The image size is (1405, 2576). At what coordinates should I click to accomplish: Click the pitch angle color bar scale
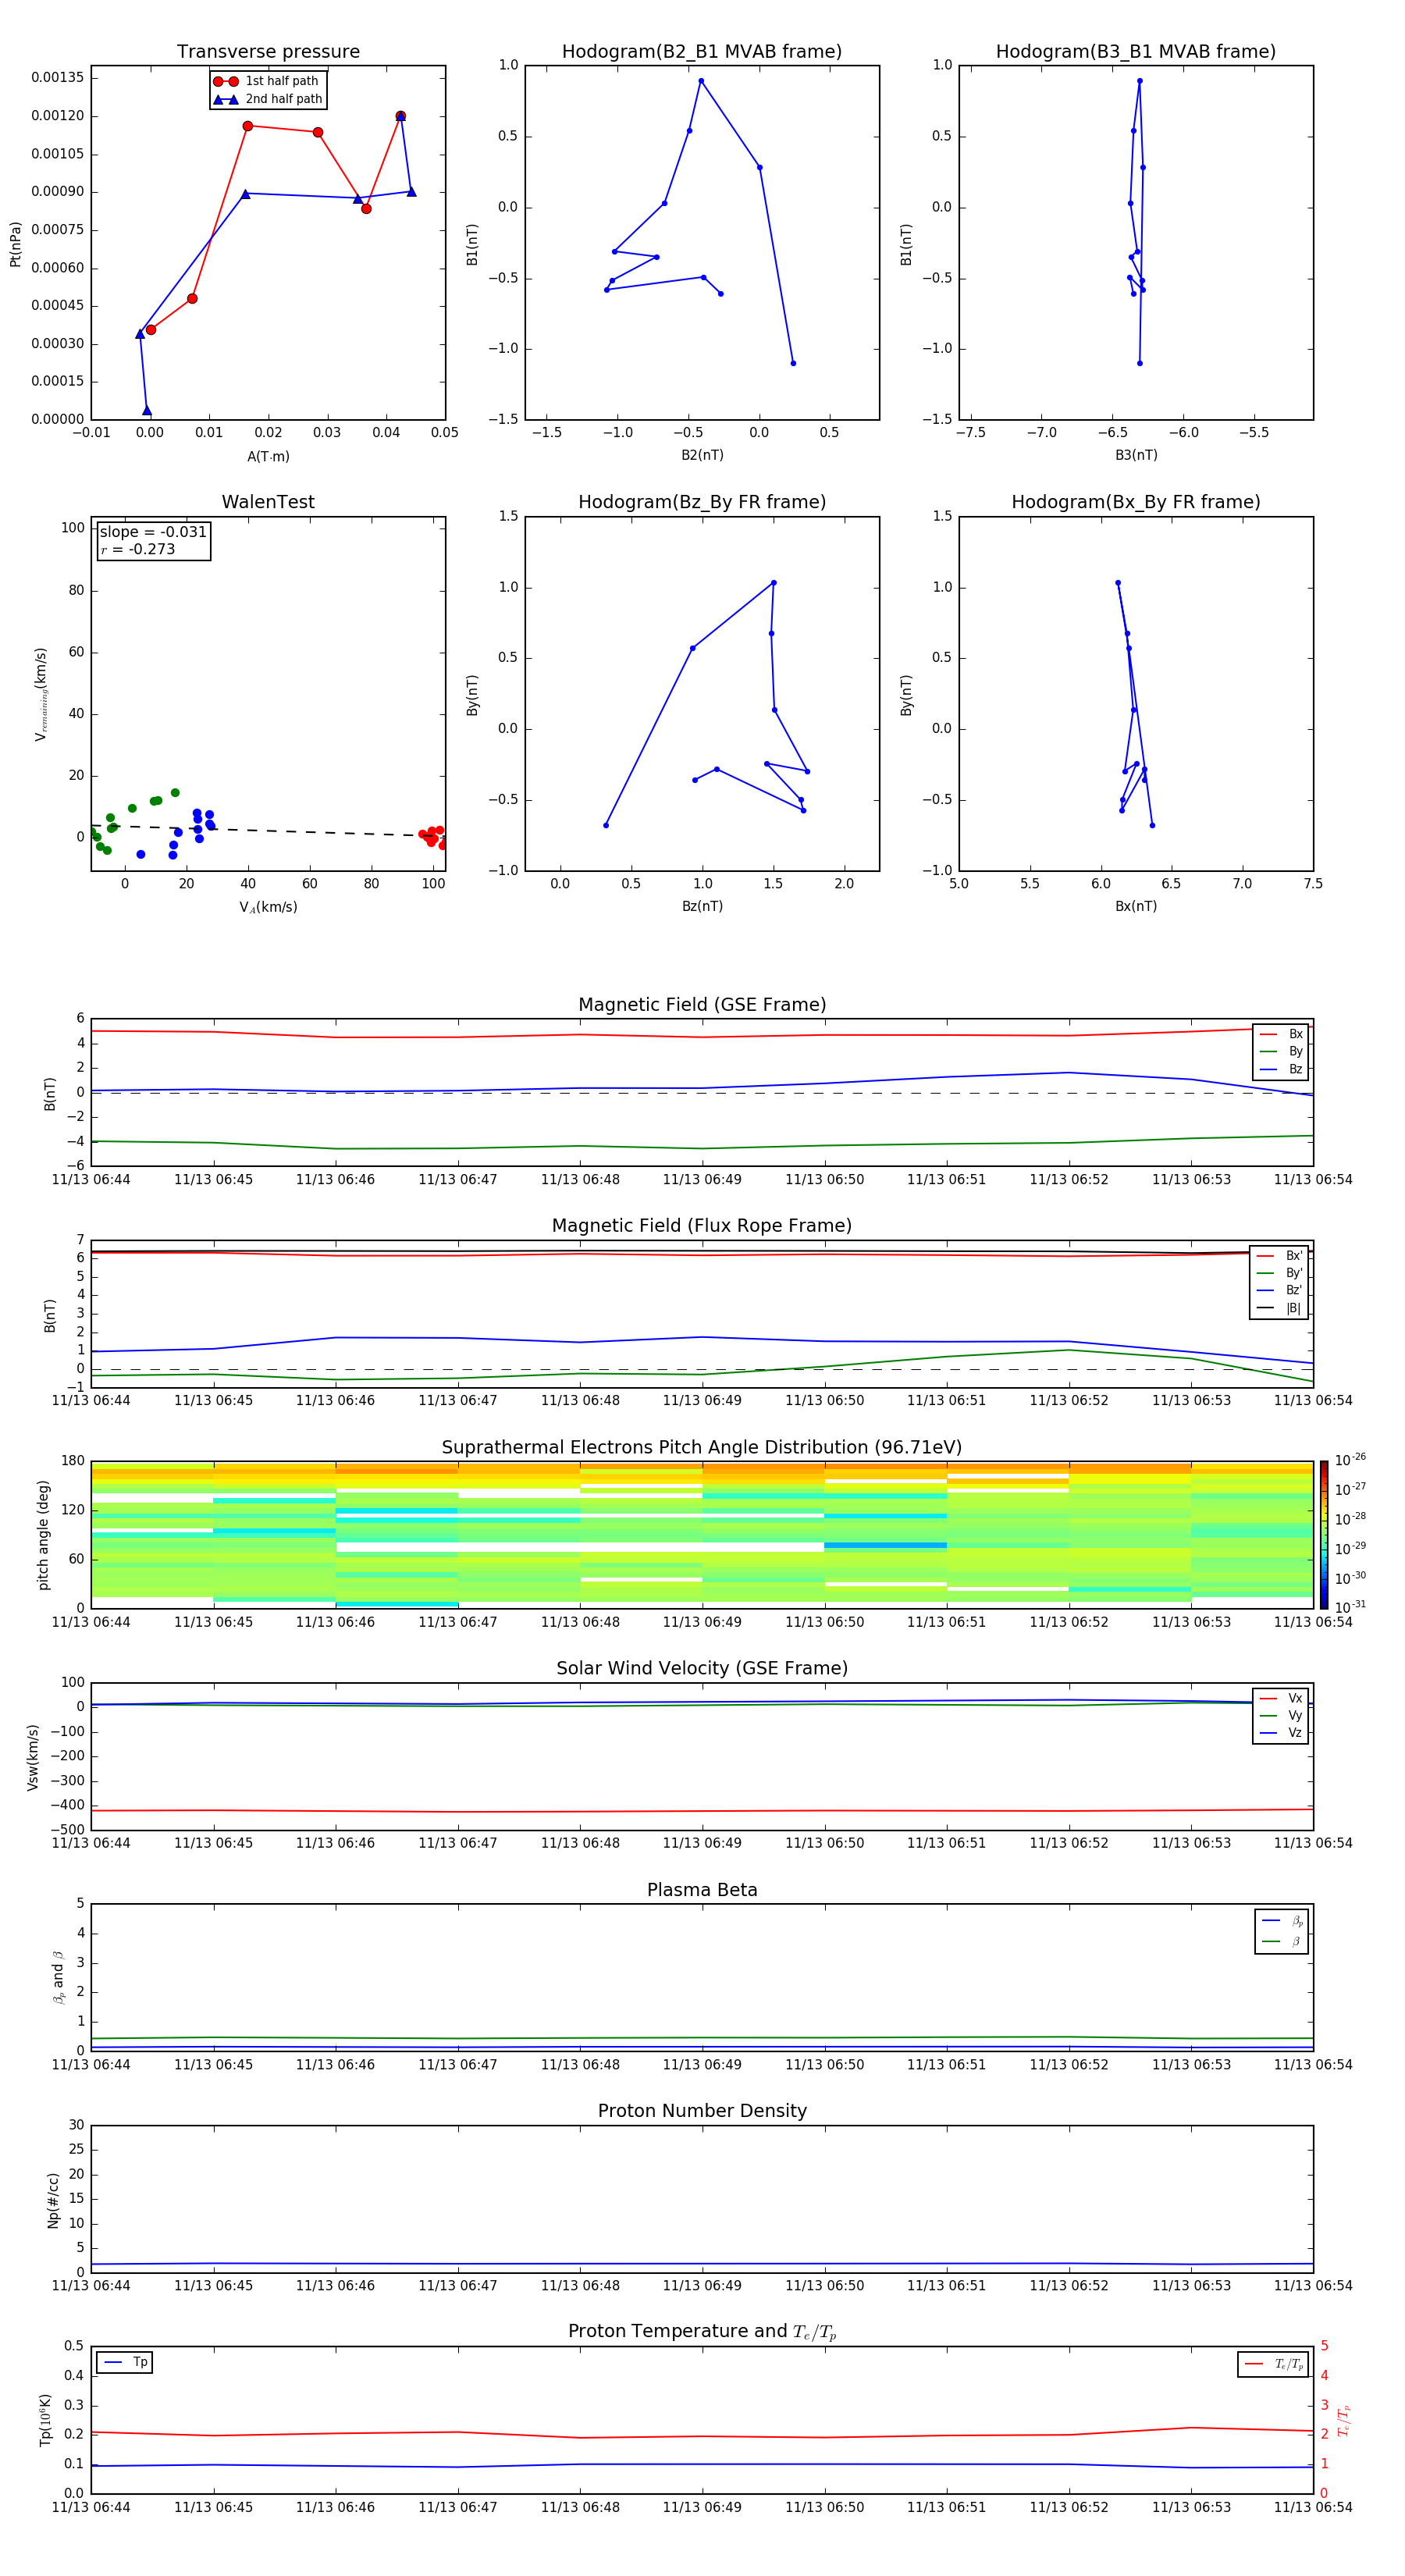click(1324, 1534)
